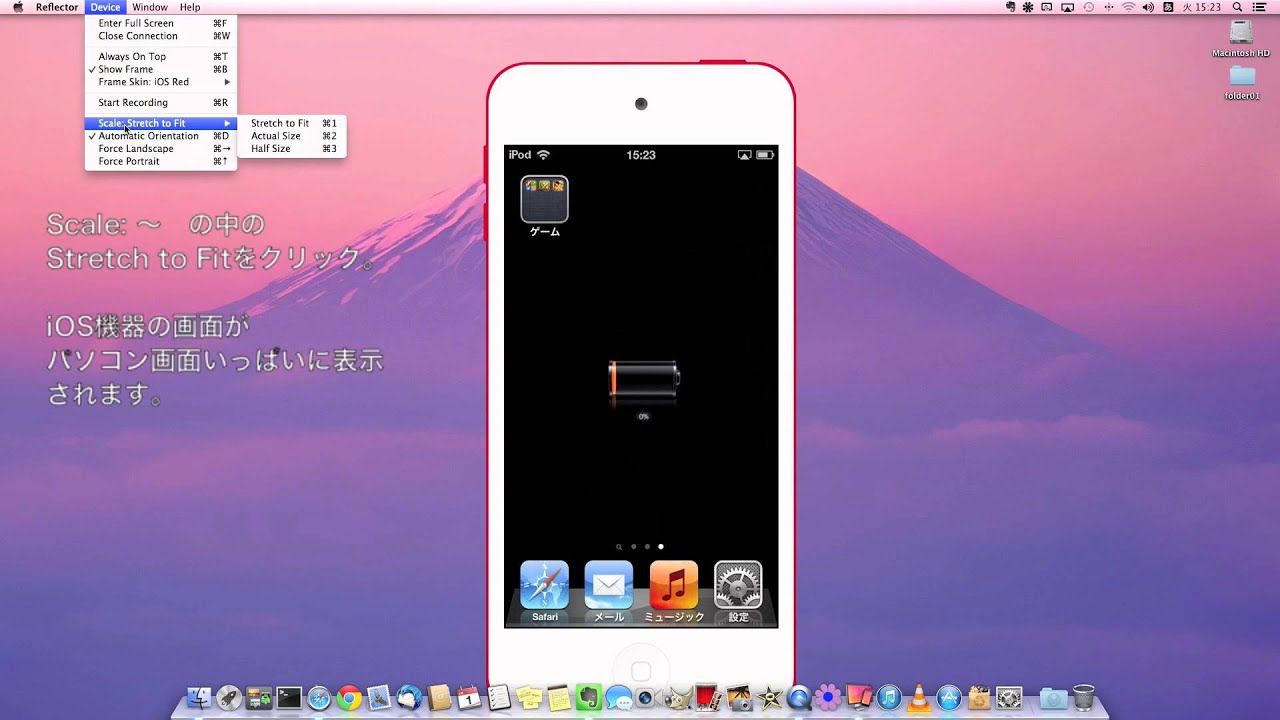
Task: Open Thunderbird from the Dock
Action: pyautogui.click(x=409, y=697)
